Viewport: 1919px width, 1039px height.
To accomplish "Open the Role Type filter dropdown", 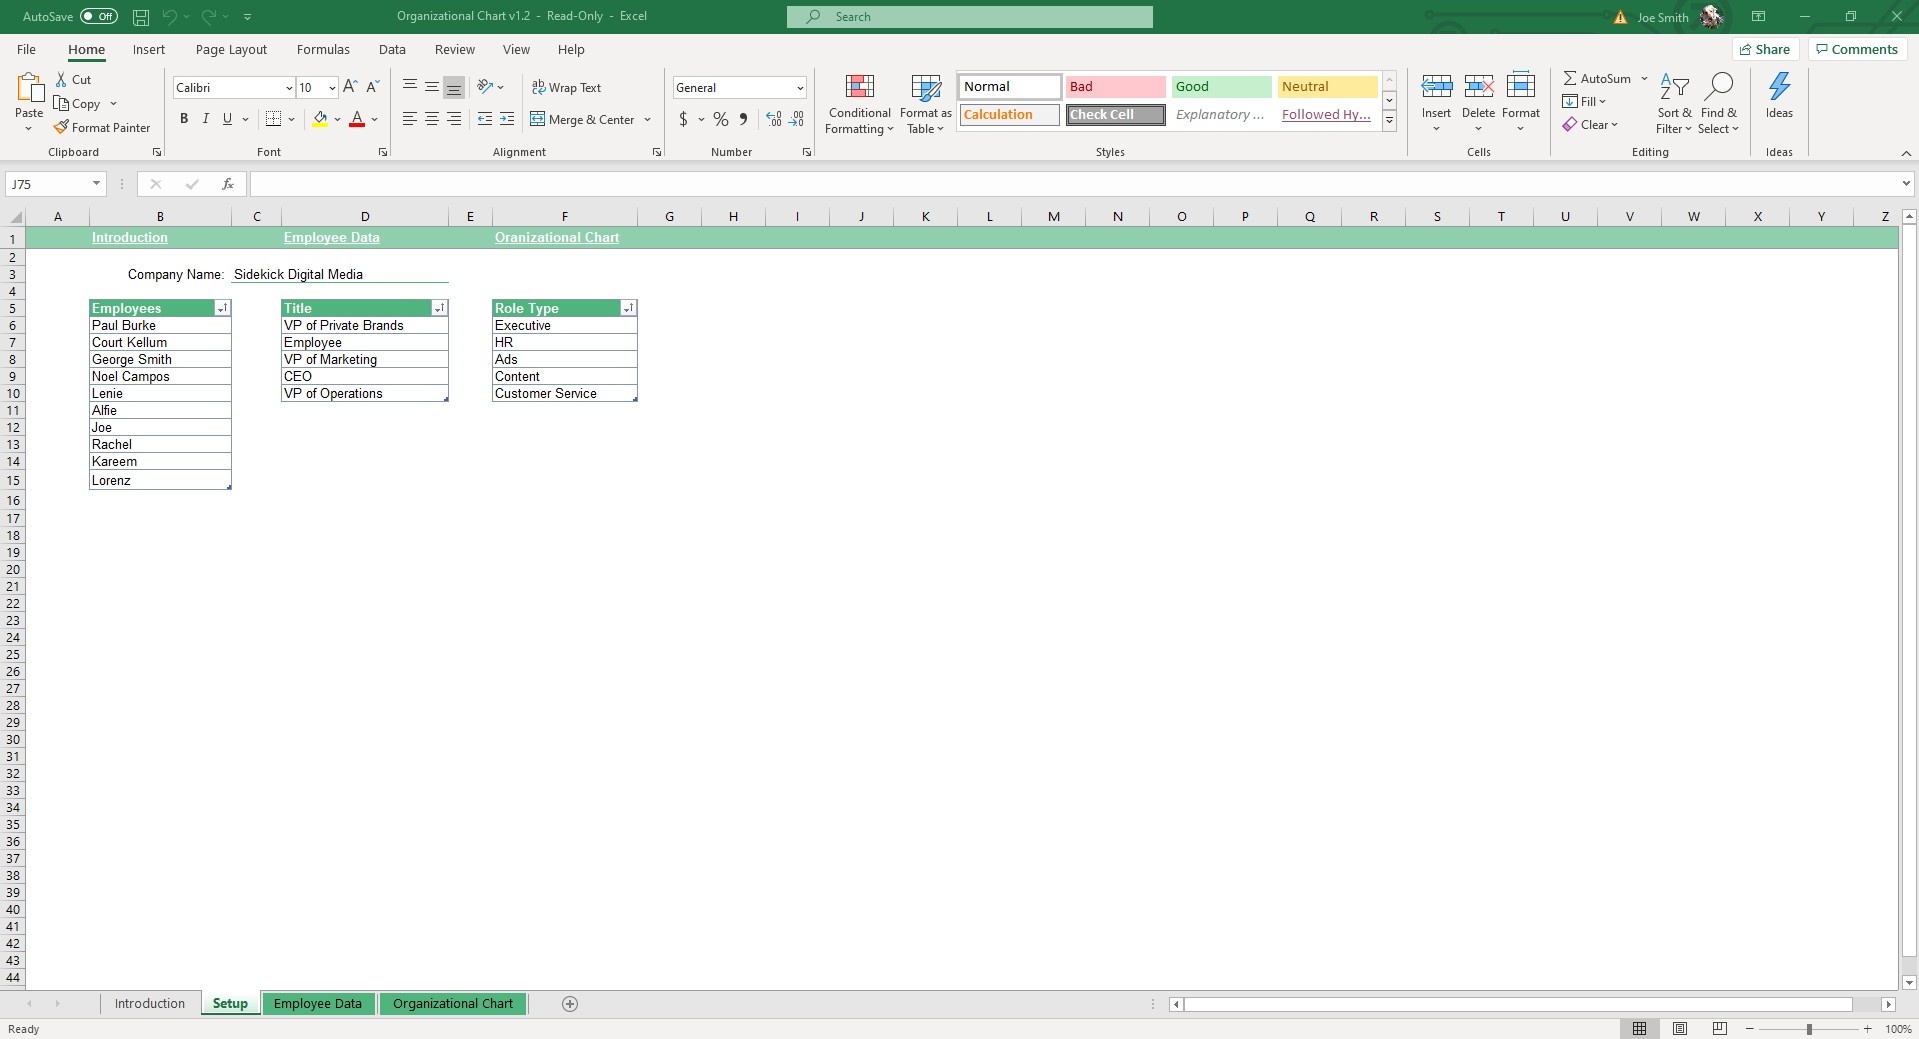I will click(x=628, y=308).
